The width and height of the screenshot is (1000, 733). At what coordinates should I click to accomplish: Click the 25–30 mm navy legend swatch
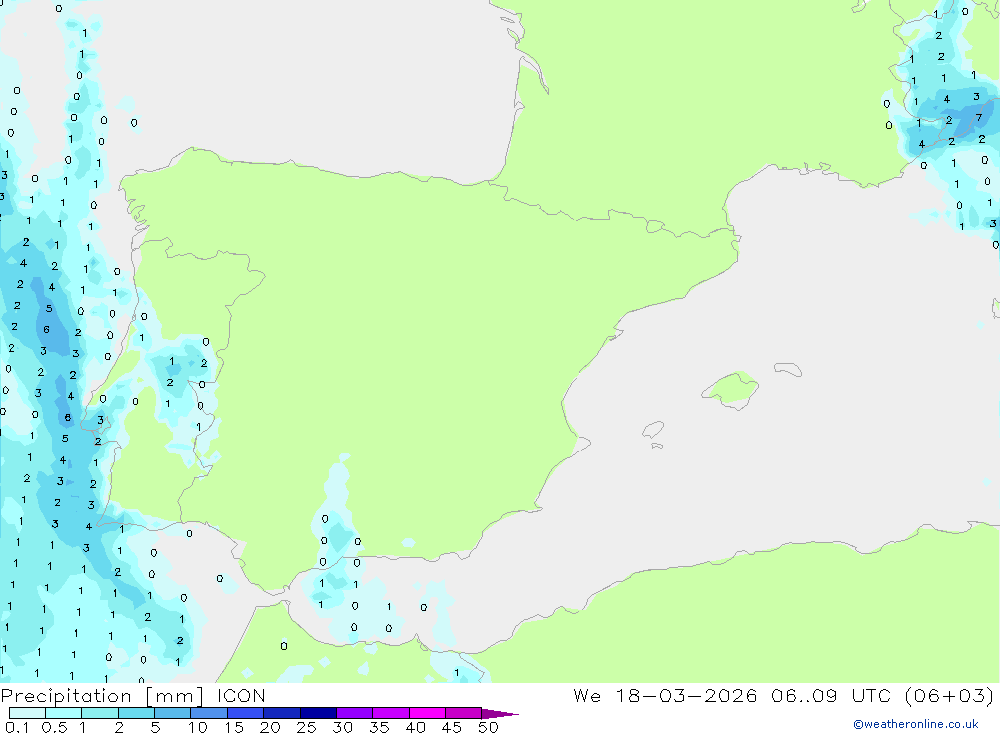(318, 713)
